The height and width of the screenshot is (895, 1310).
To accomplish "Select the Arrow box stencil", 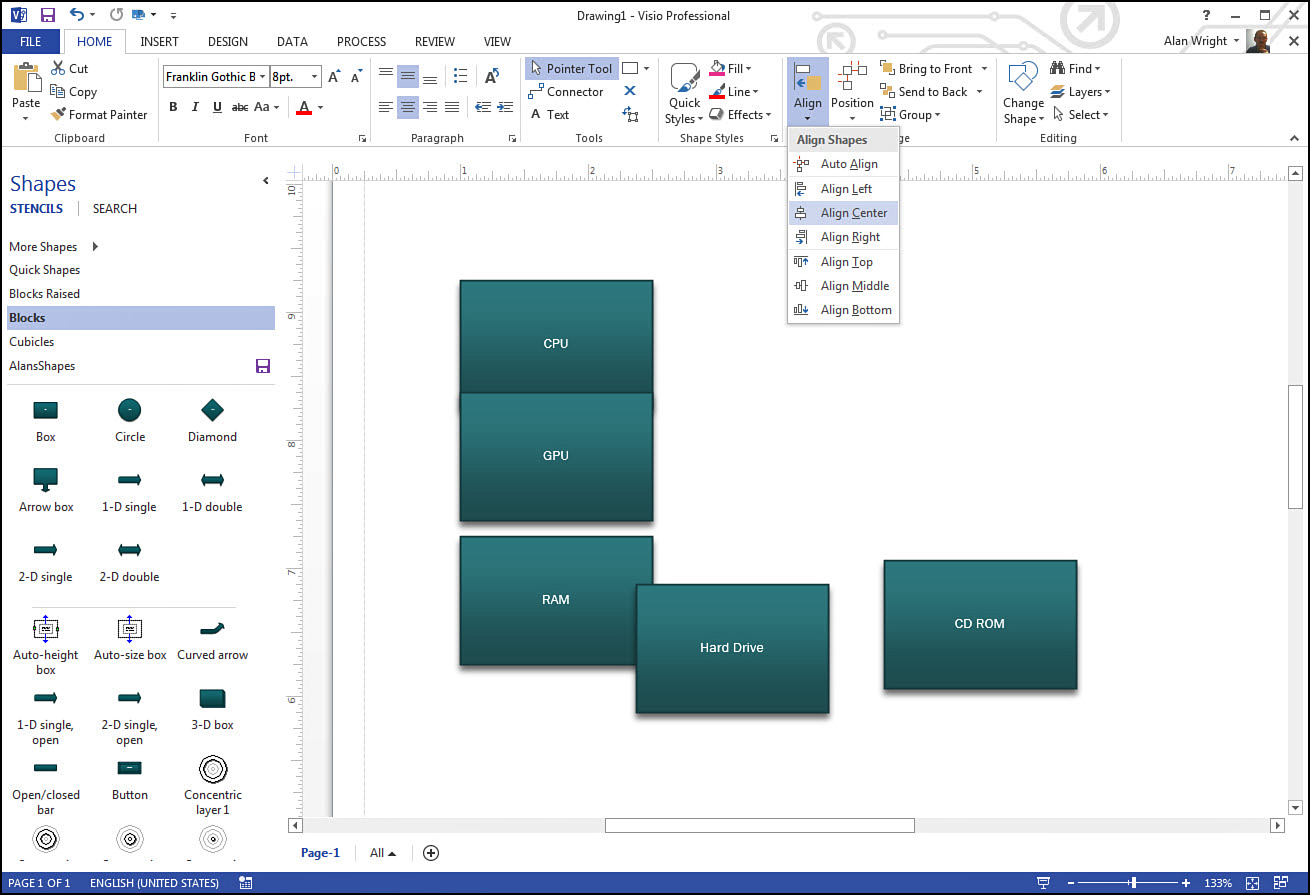I will (46, 480).
